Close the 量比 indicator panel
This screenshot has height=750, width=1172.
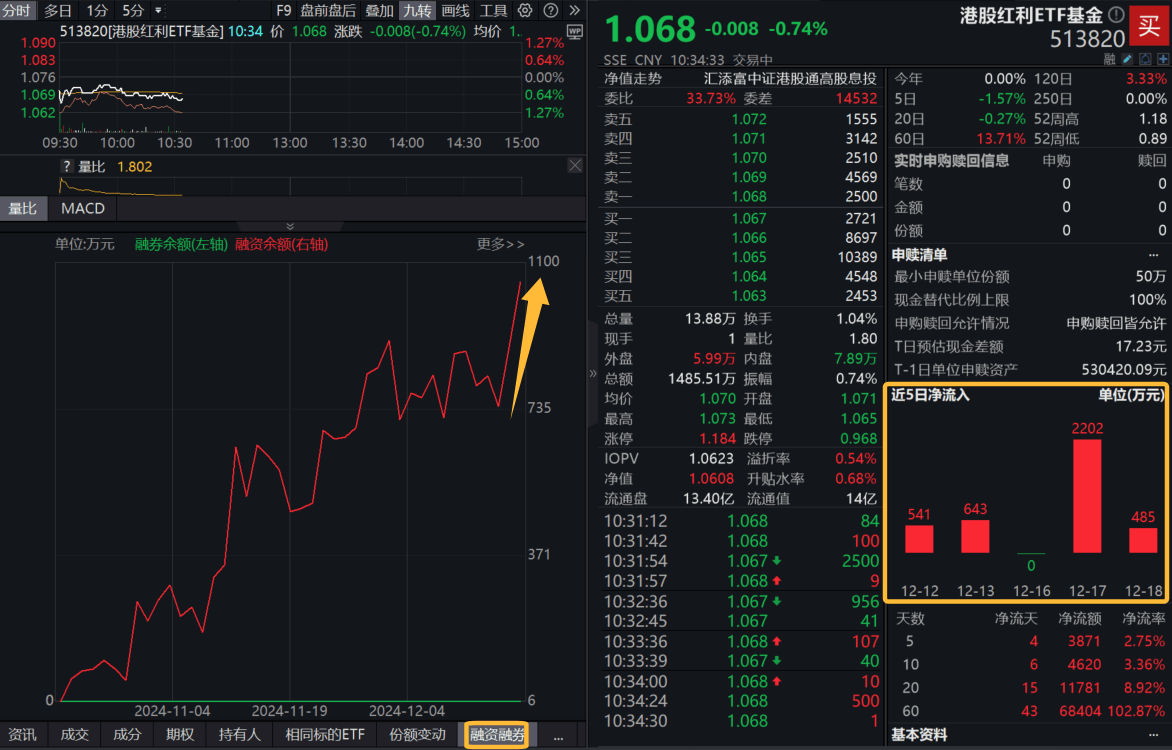[575, 165]
